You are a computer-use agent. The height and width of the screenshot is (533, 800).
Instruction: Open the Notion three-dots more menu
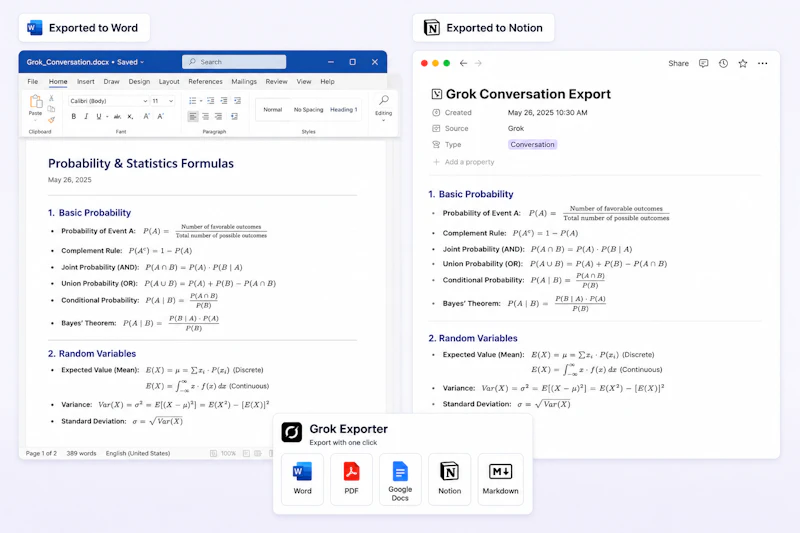762,63
